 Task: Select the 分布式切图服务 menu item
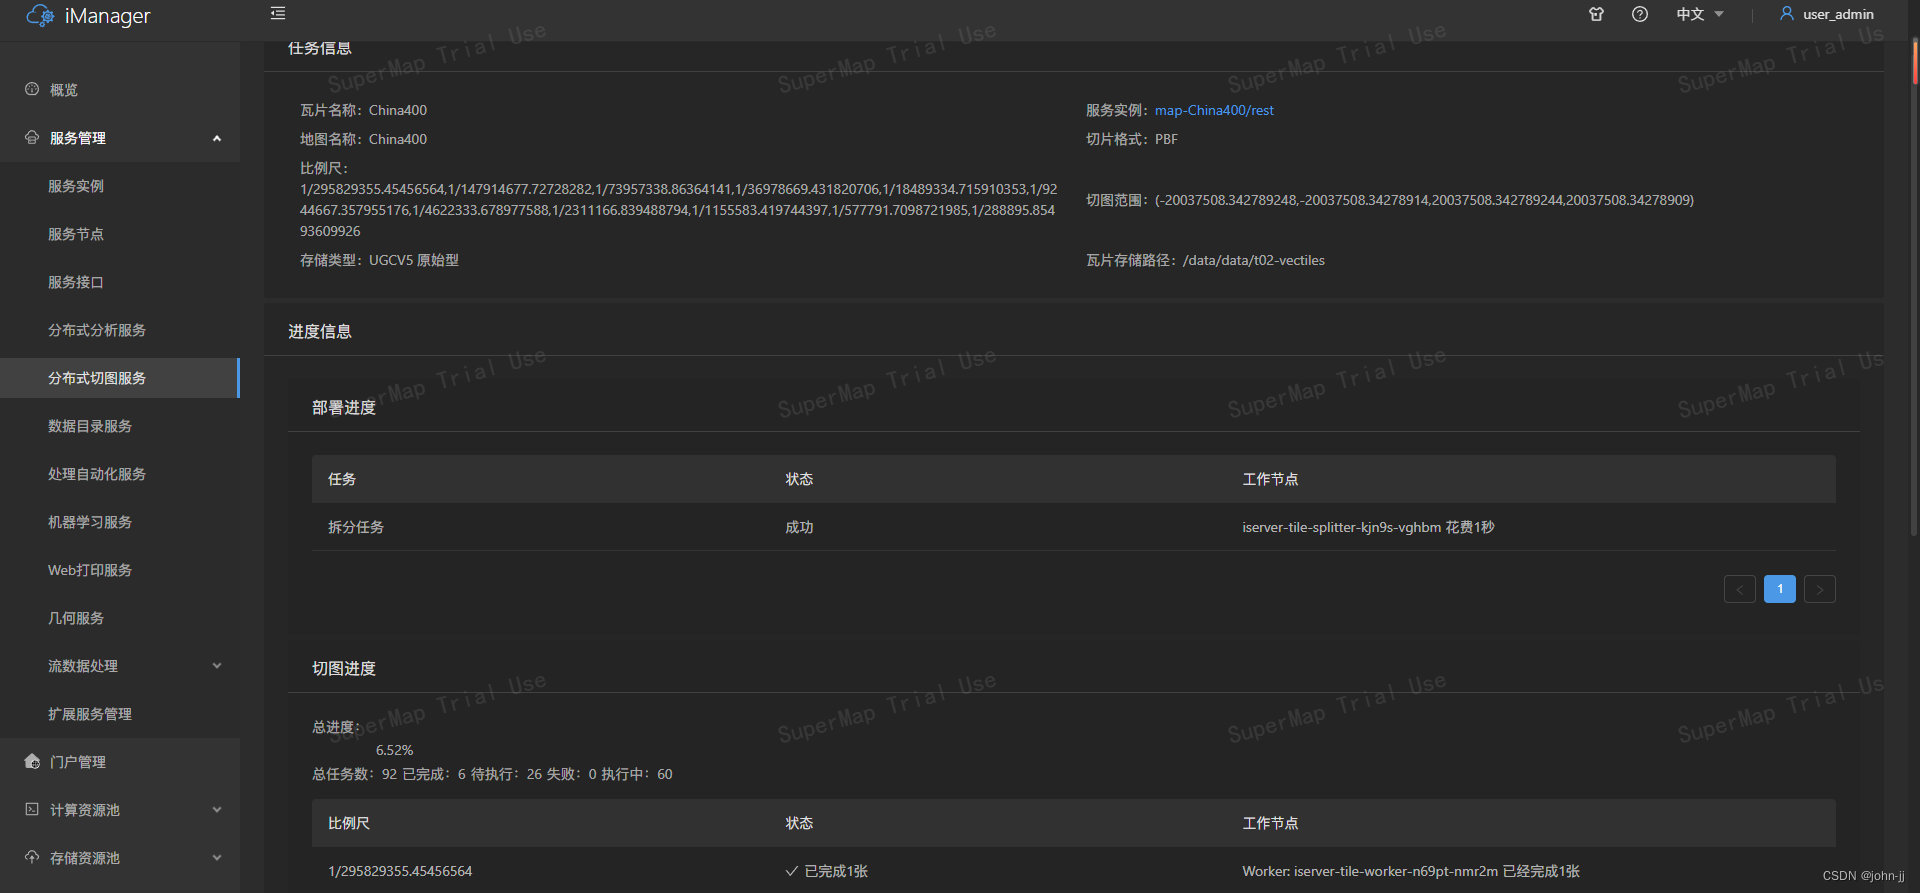[120, 378]
